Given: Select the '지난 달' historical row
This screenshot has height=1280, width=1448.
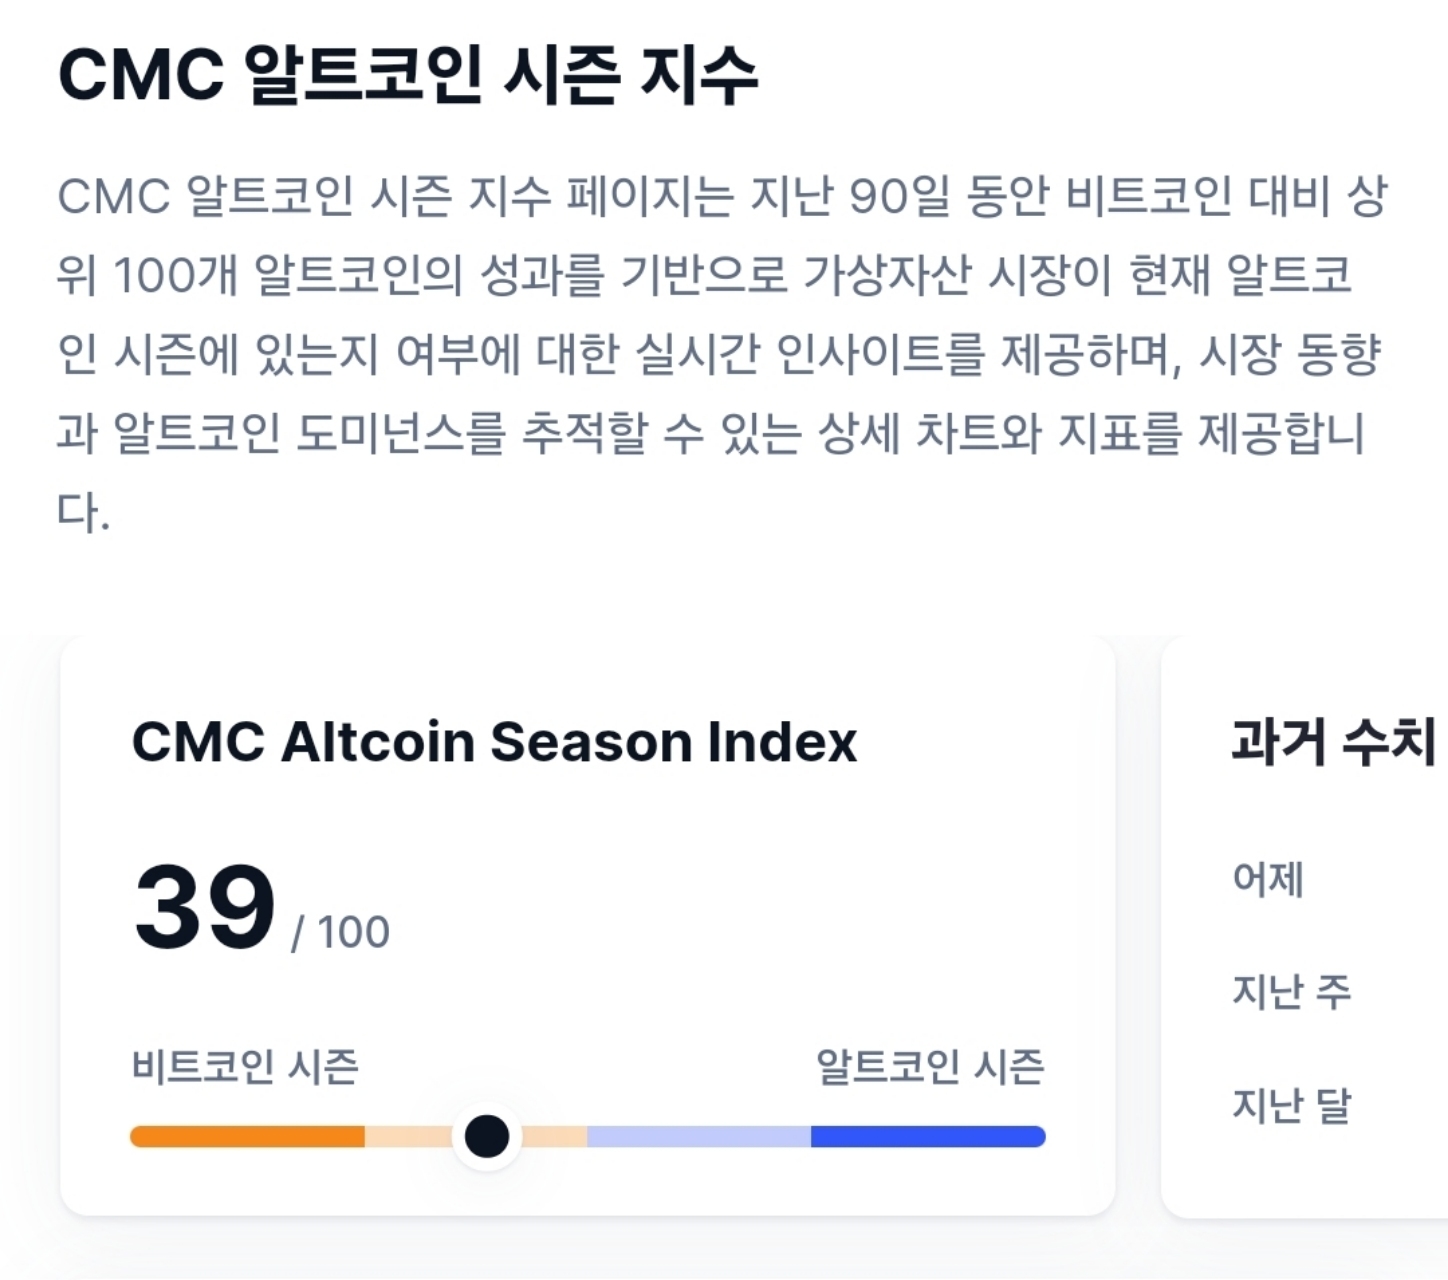Looking at the screenshot, I should click(x=1291, y=1104).
